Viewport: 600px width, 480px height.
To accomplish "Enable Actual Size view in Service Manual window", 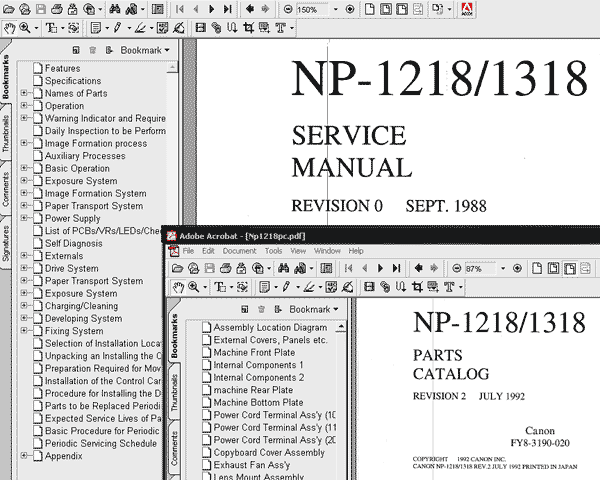I will [369, 9].
